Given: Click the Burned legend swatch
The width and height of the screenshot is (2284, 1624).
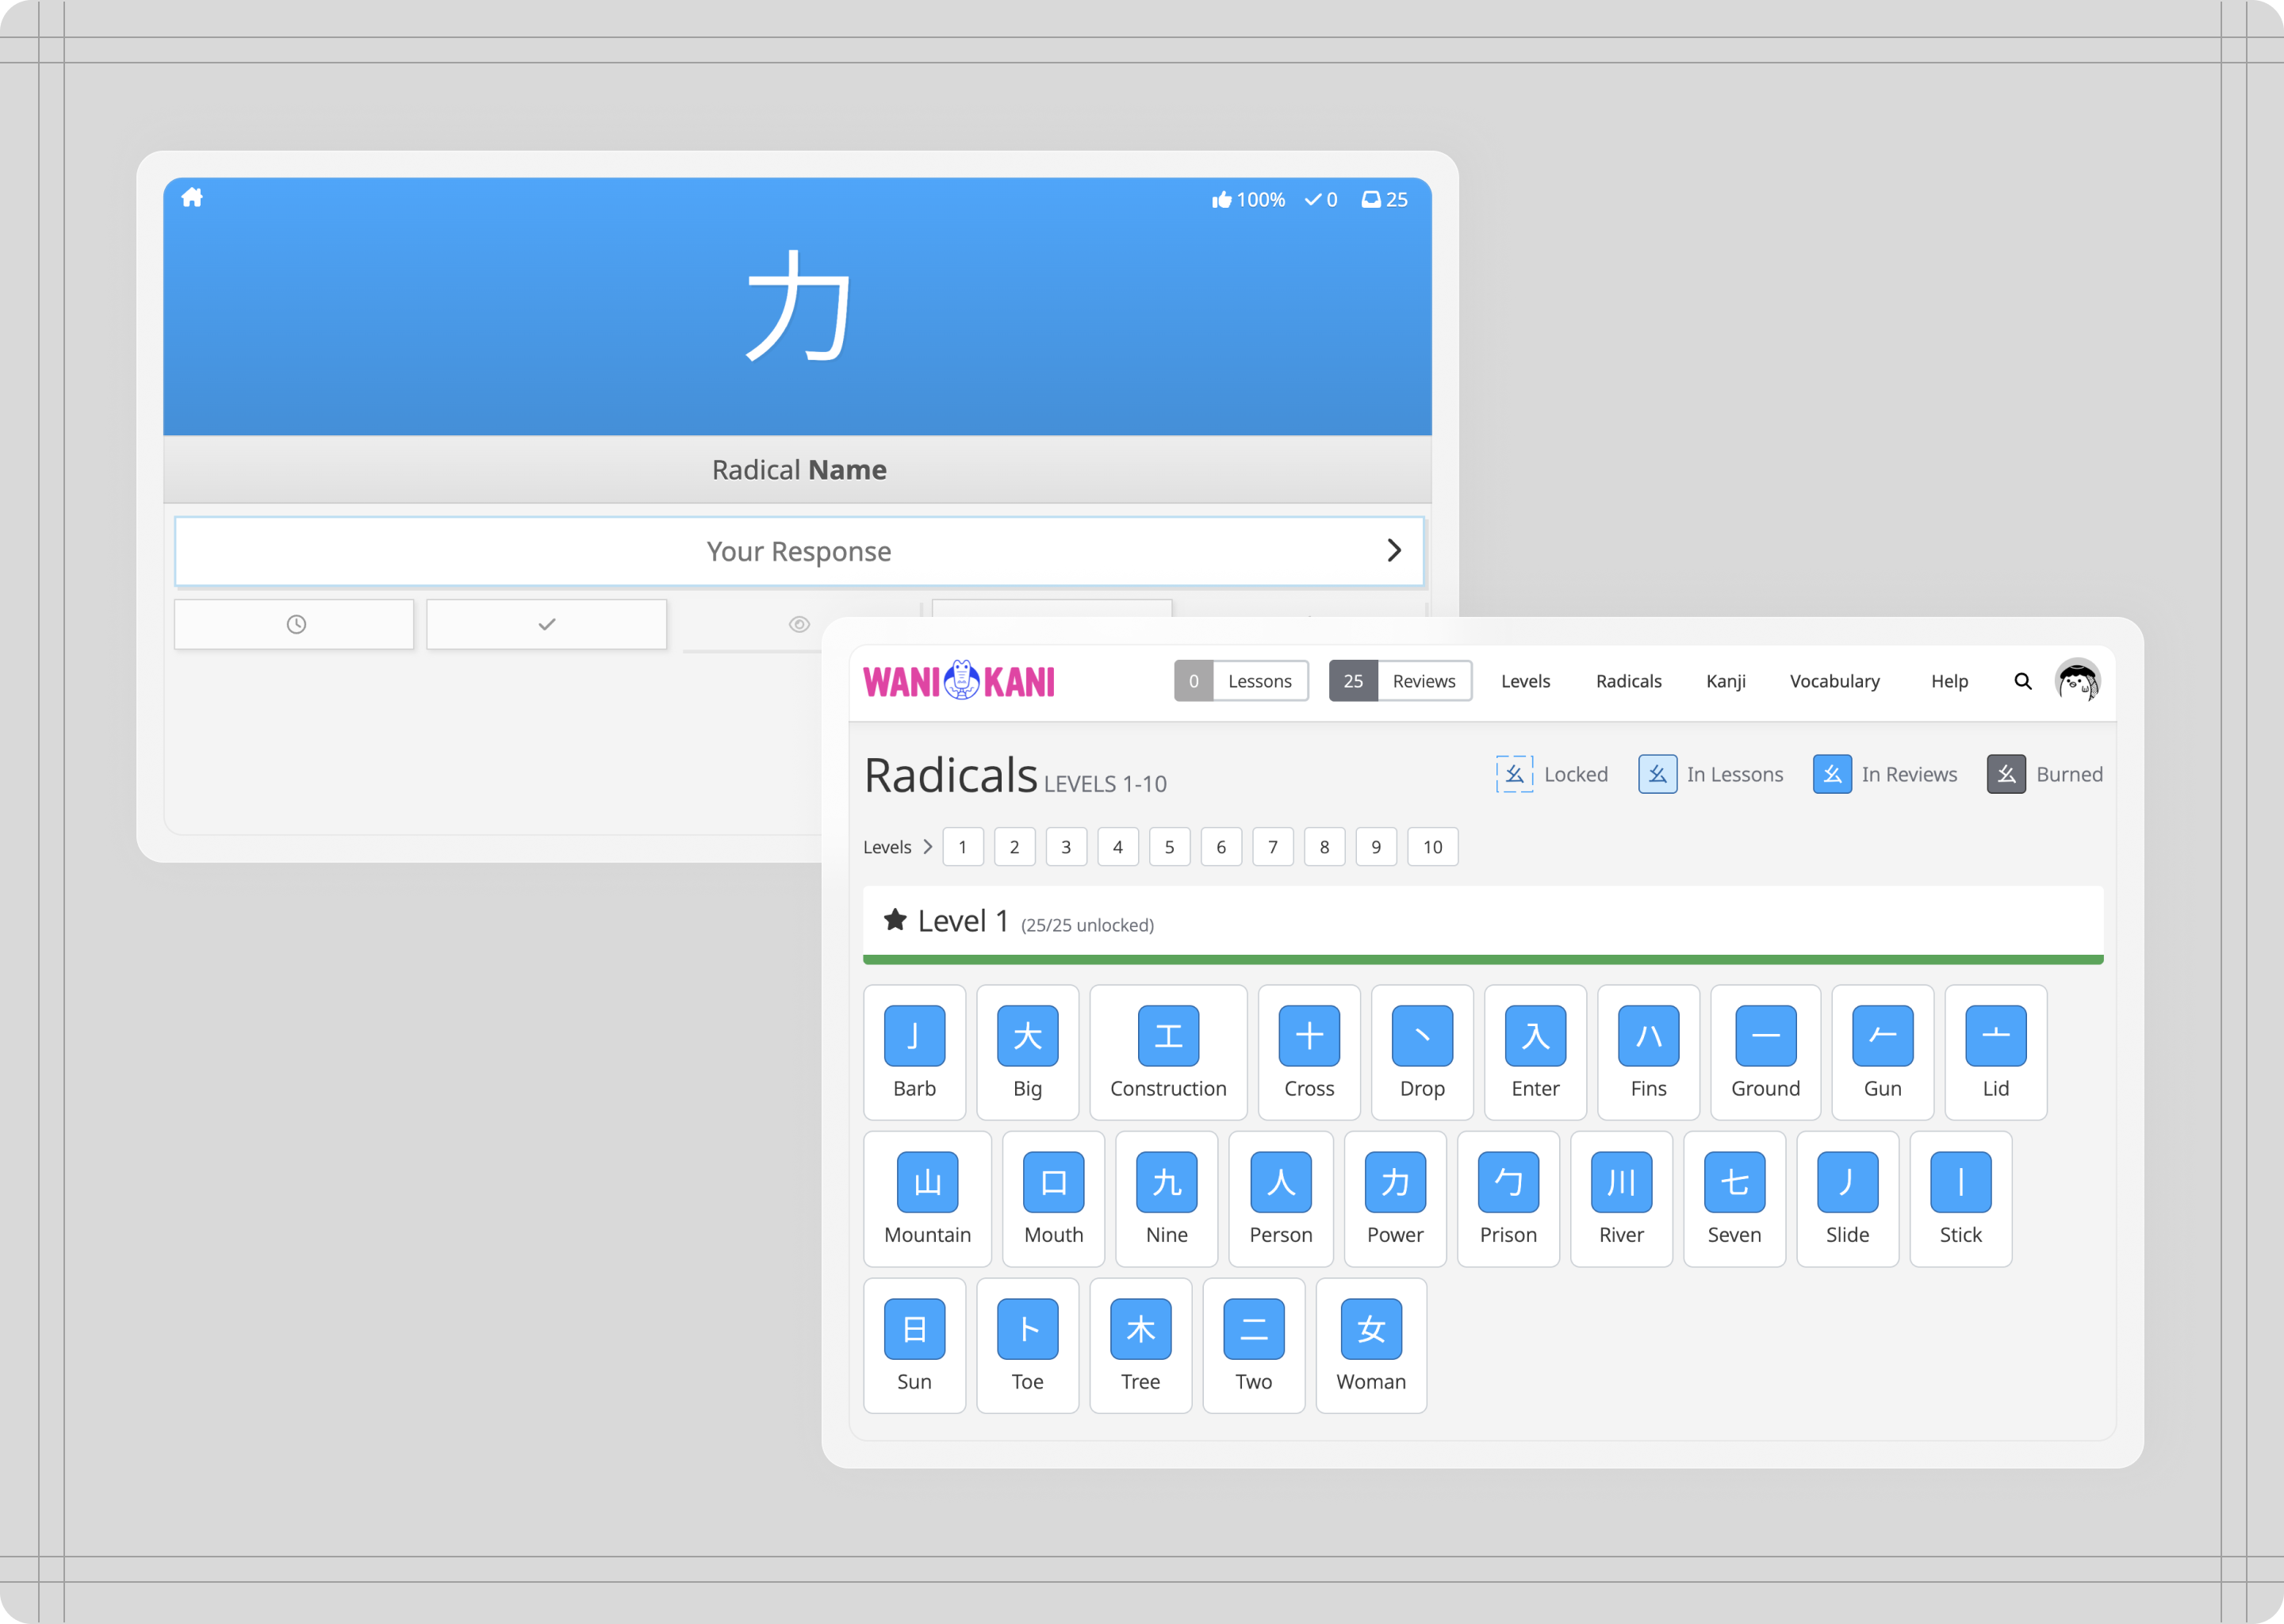Looking at the screenshot, I should pos(2005,774).
